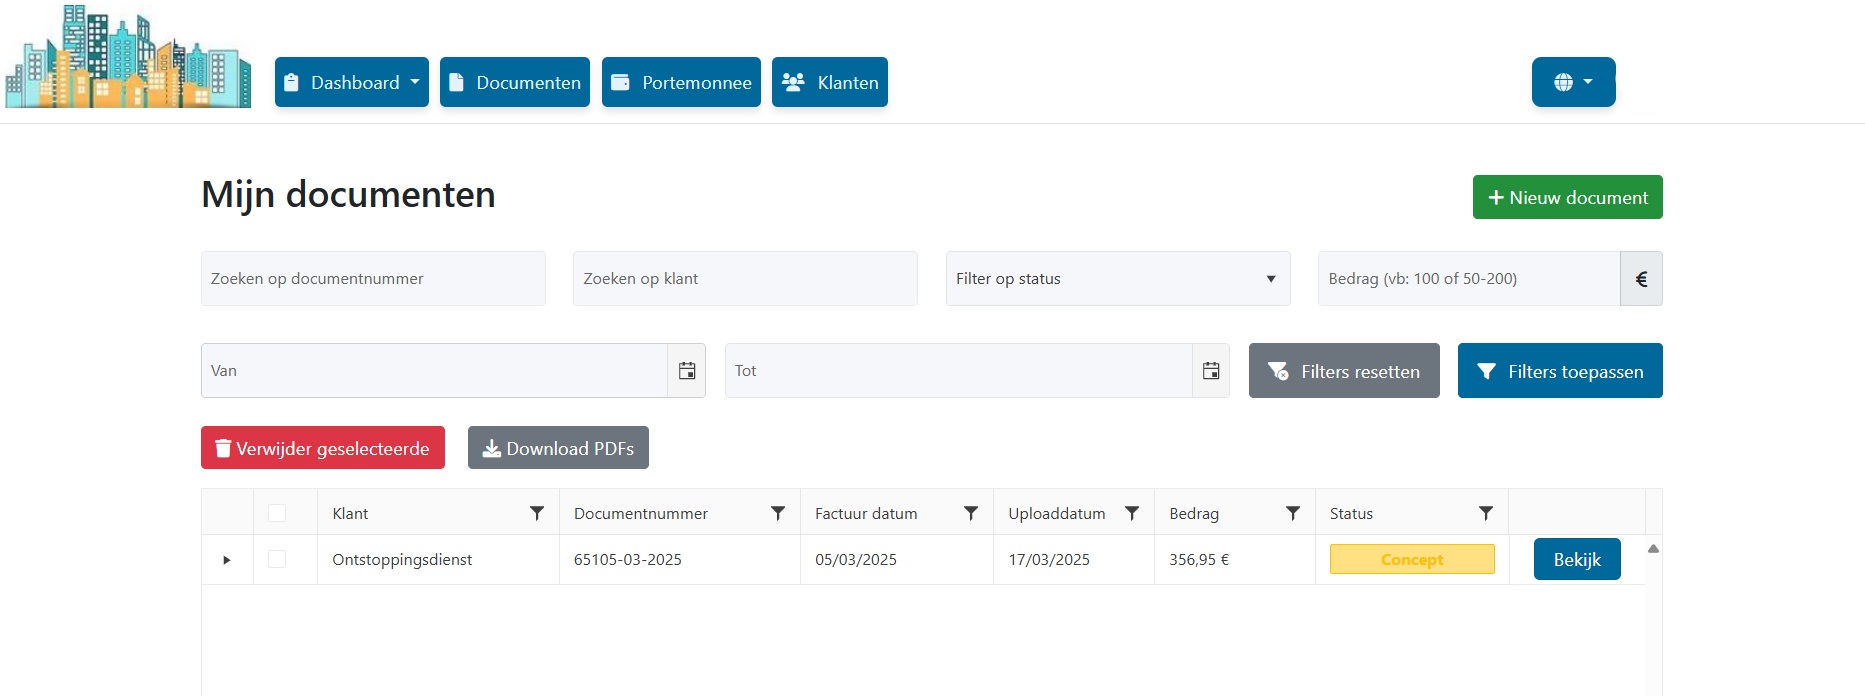The height and width of the screenshot is (696, 1865).
Task: Focus the Tot date input field
Action: point(958,371)
